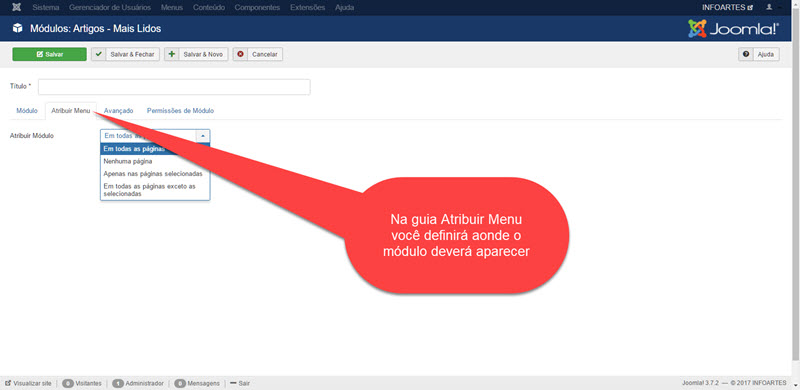Click the Administrador counter badge

point(118,383)
